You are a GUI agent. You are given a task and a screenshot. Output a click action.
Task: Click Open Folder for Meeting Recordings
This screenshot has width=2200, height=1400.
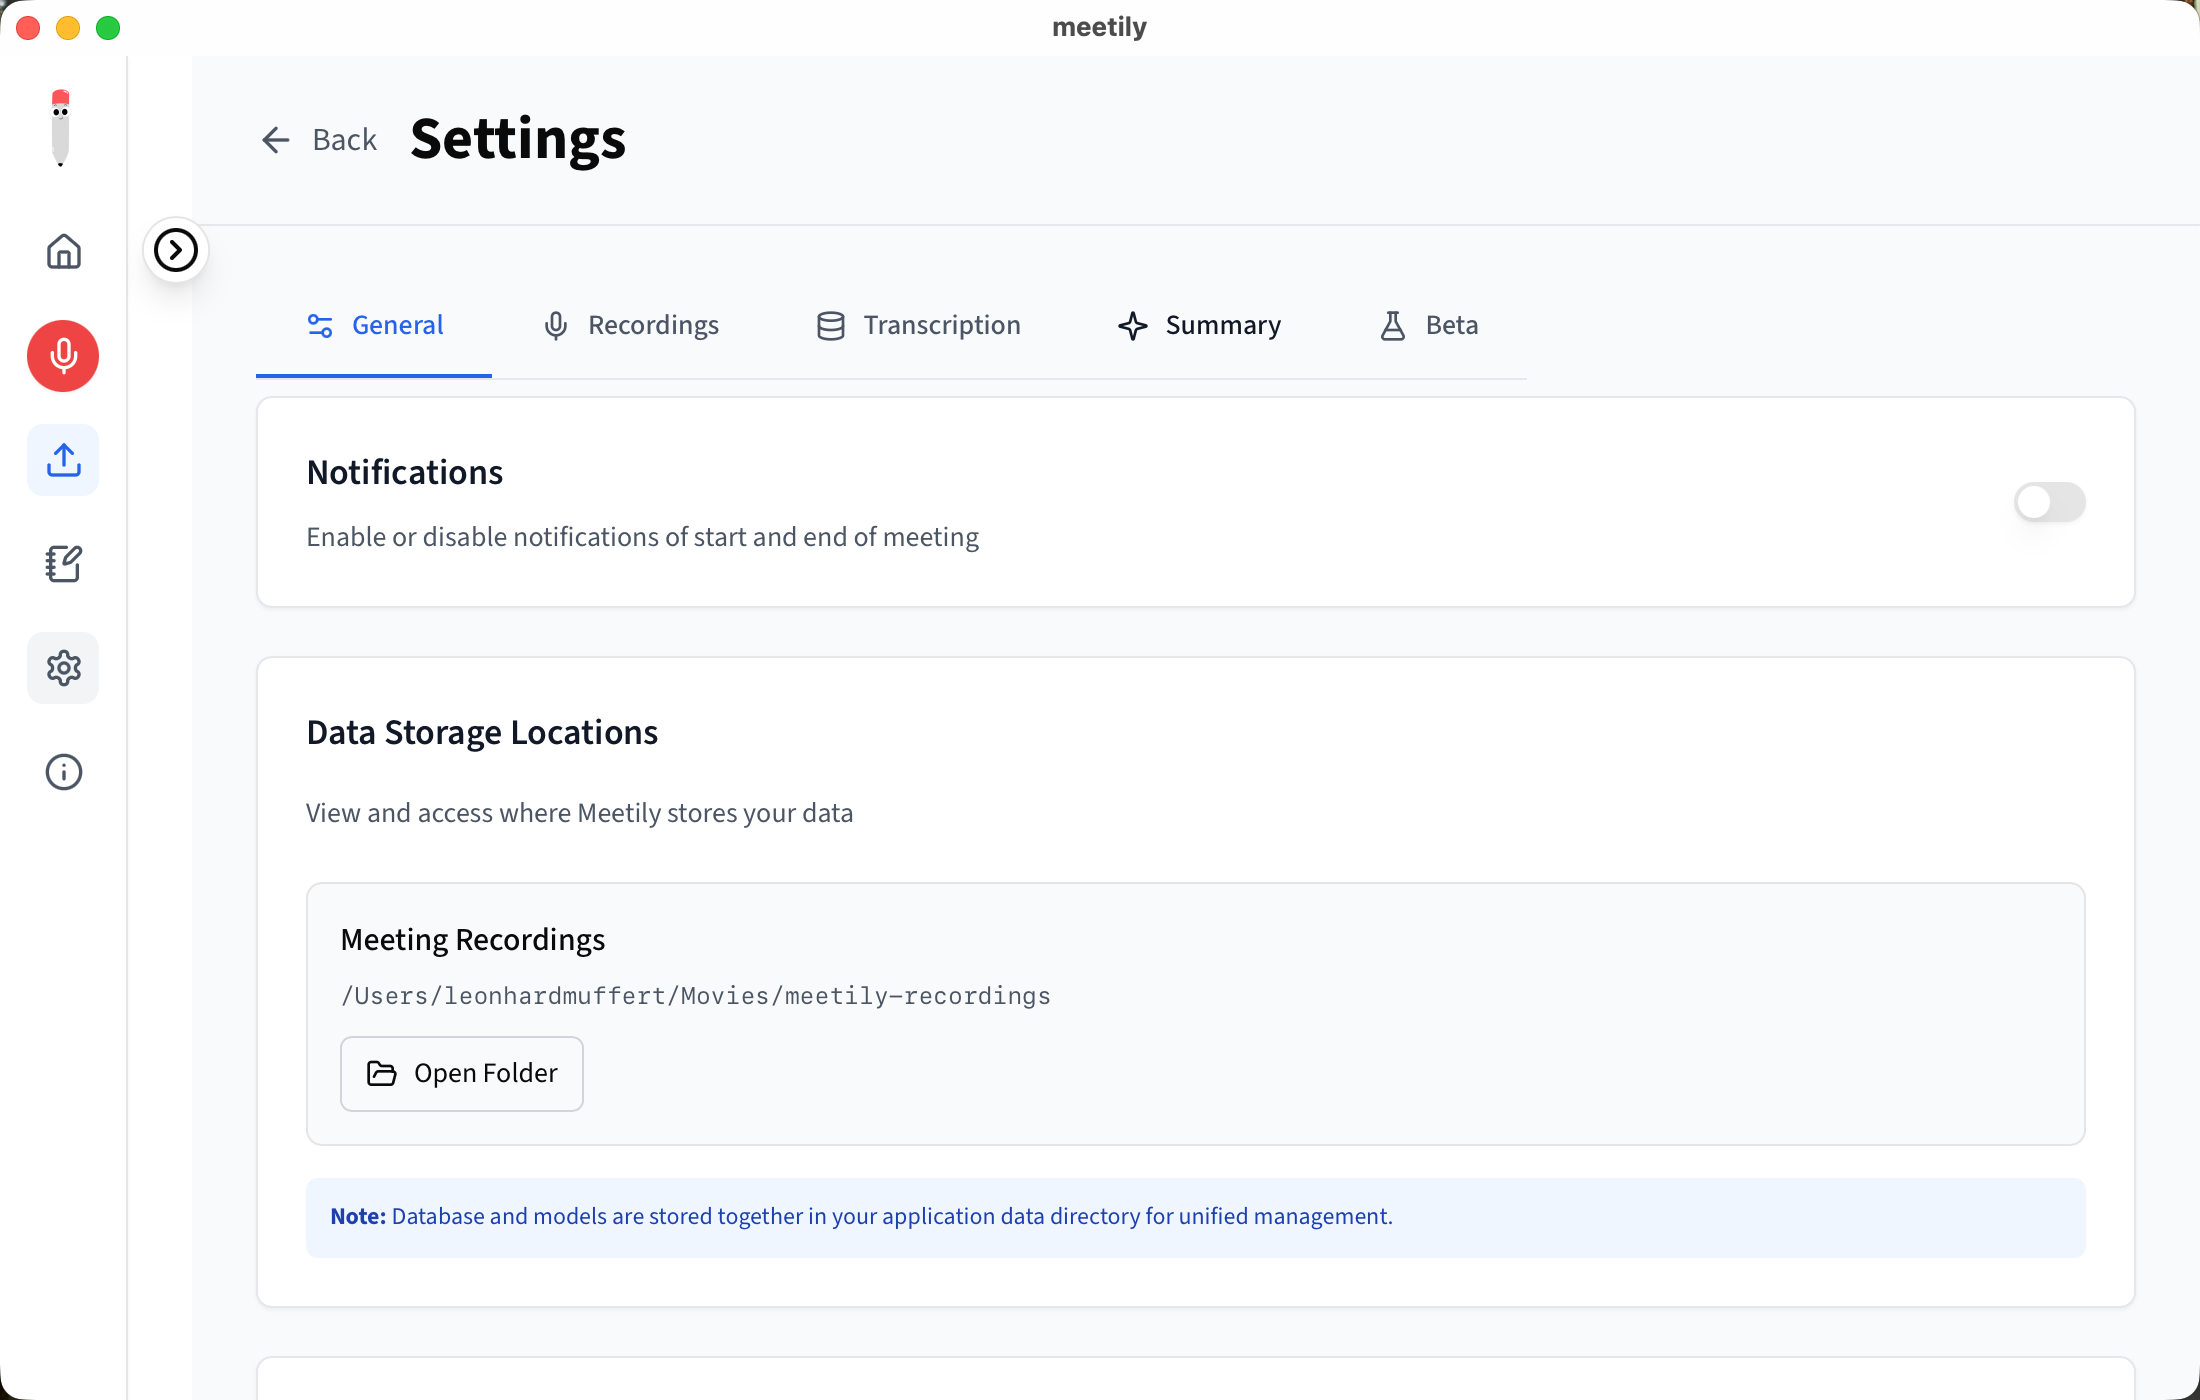click(462, 1073)
